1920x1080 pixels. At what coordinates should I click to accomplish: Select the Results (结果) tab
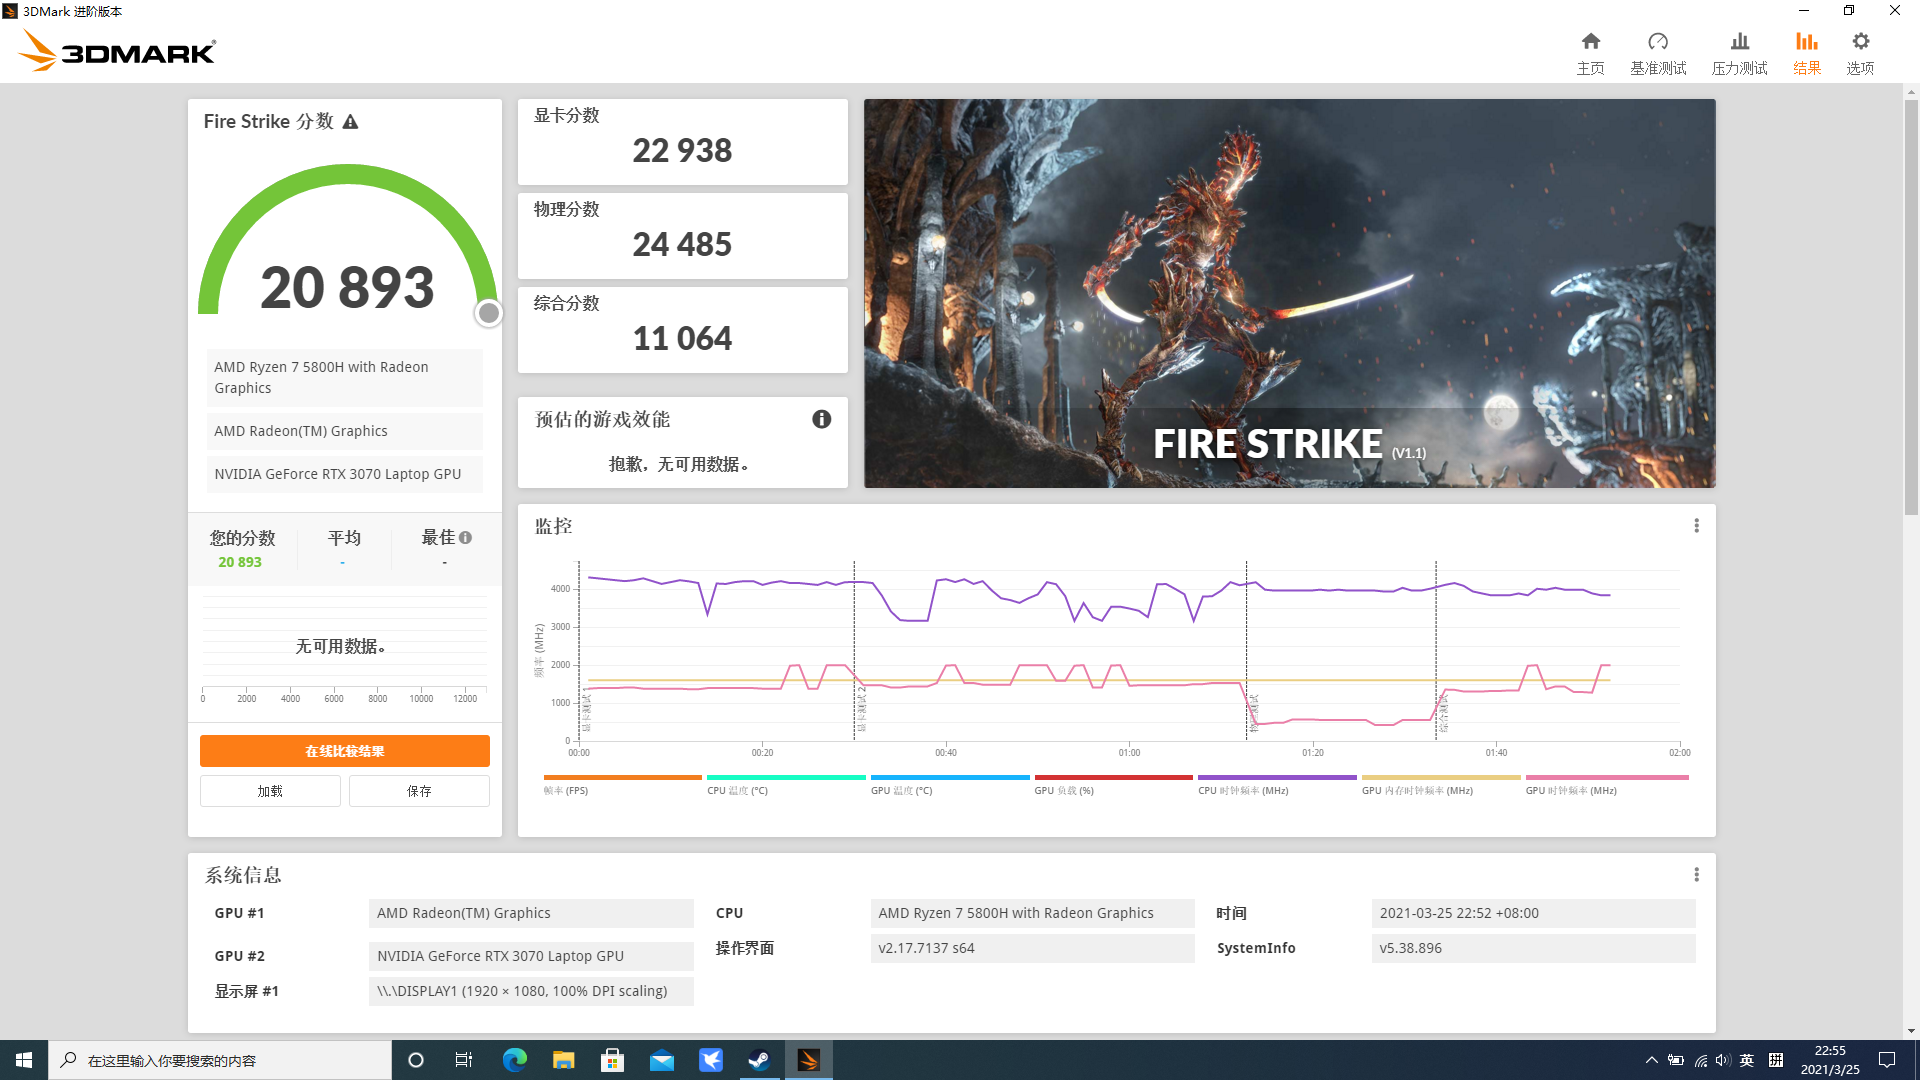(x=1806, y=52)
